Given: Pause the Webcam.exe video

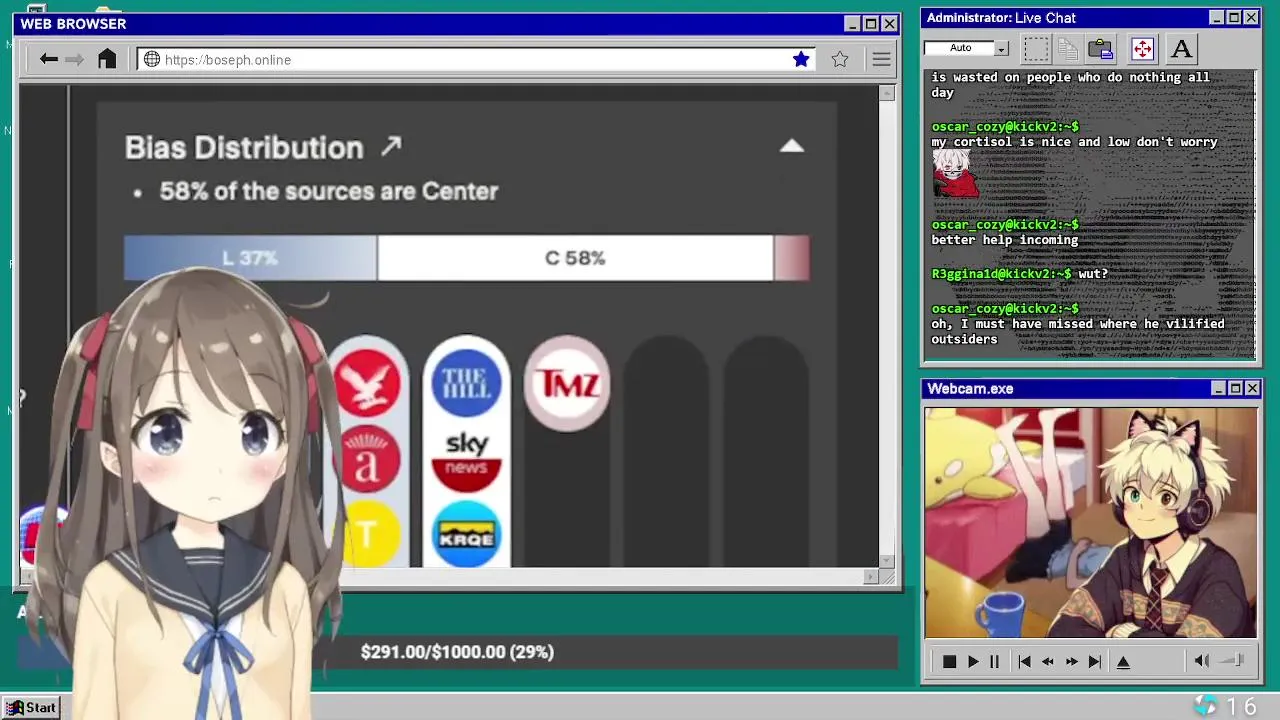Looking at the screenshot, I should click(x=994, y=661).
